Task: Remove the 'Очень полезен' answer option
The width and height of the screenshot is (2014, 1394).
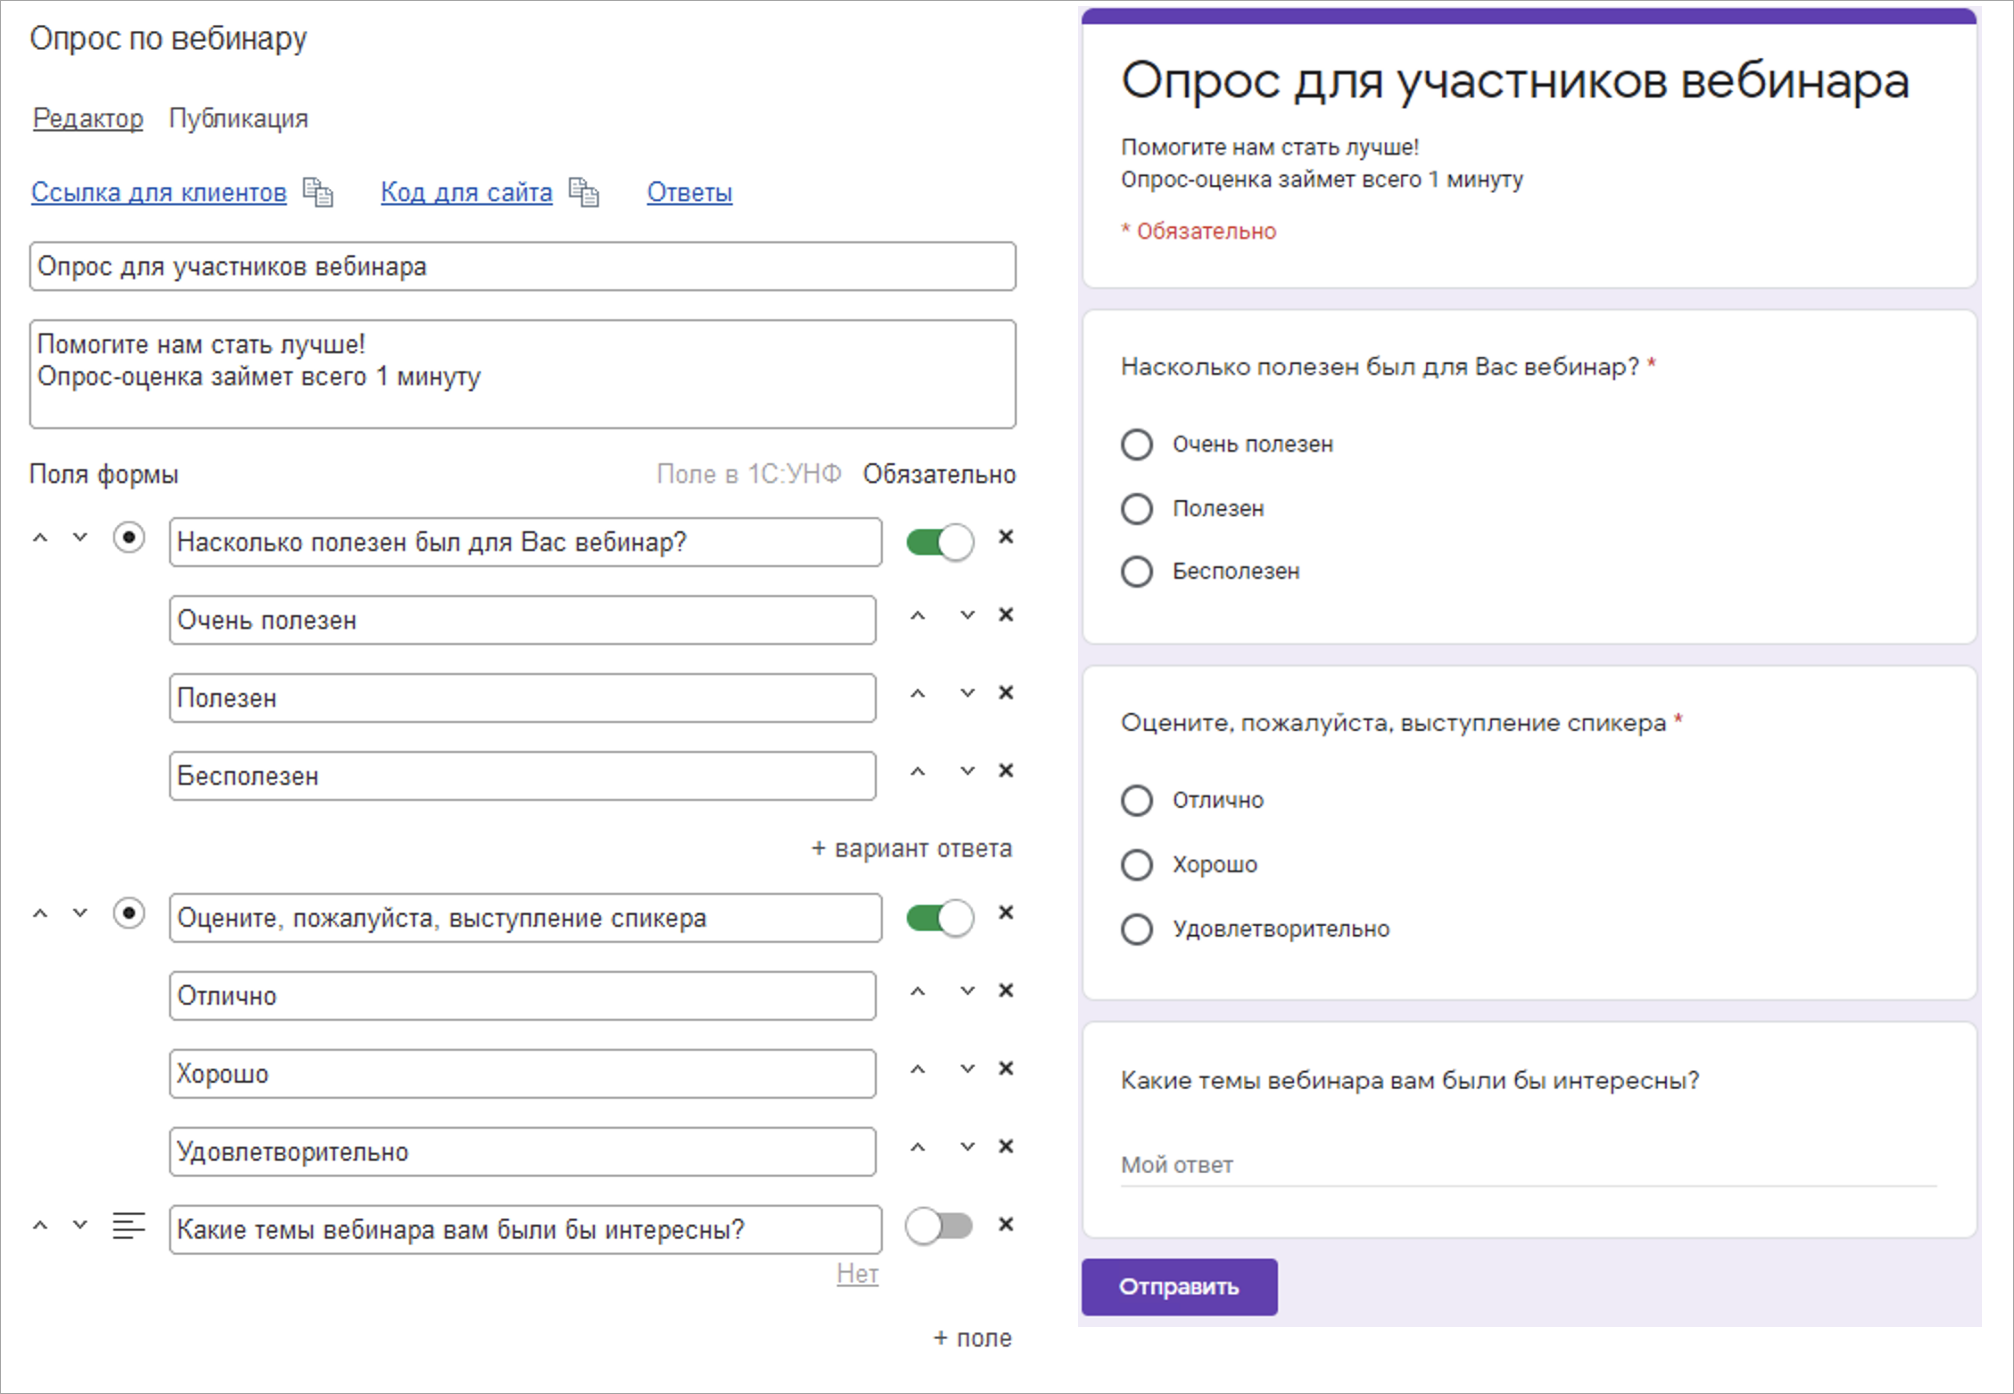Action: [1006, 615]
